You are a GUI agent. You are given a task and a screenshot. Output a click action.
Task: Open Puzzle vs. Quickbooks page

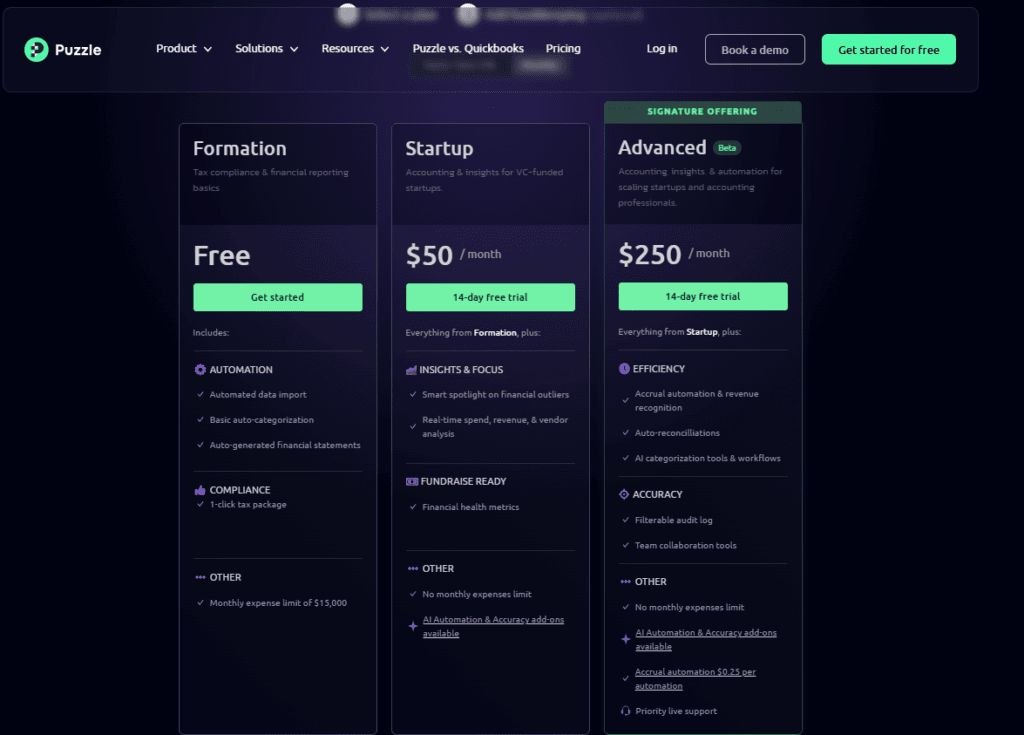tap(468, 49)
